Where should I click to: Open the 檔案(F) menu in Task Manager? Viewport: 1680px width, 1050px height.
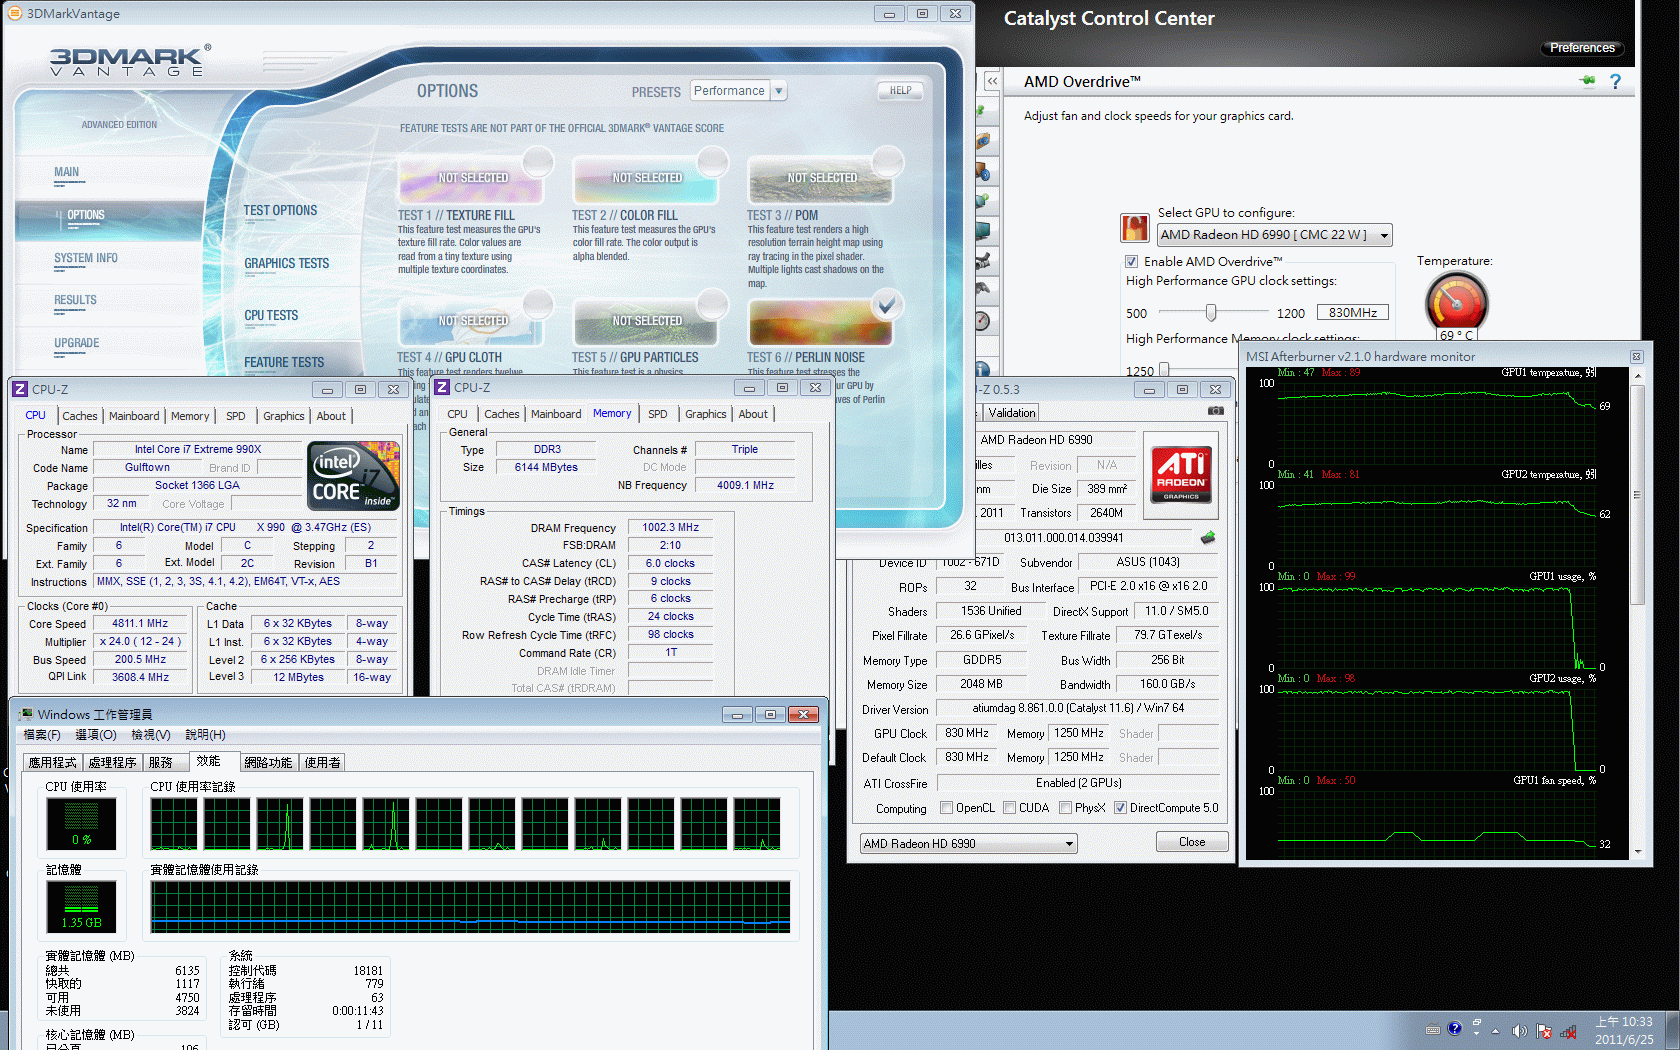[x=42, y=735]
